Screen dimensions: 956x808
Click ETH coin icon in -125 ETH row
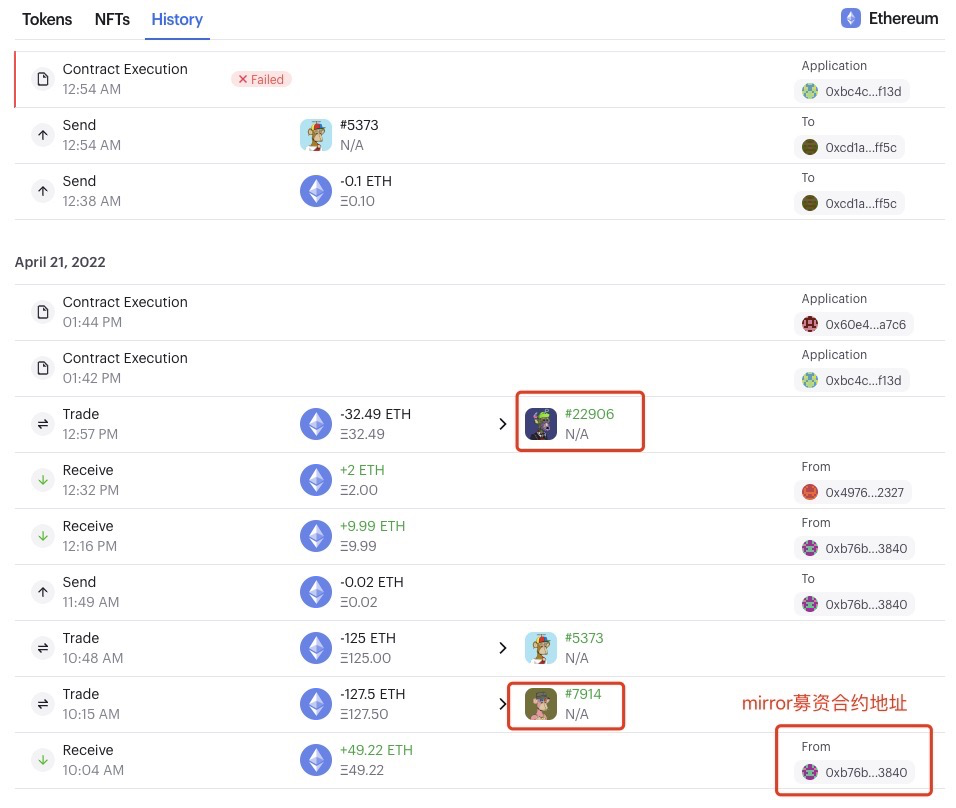click(x=316, y=648)
